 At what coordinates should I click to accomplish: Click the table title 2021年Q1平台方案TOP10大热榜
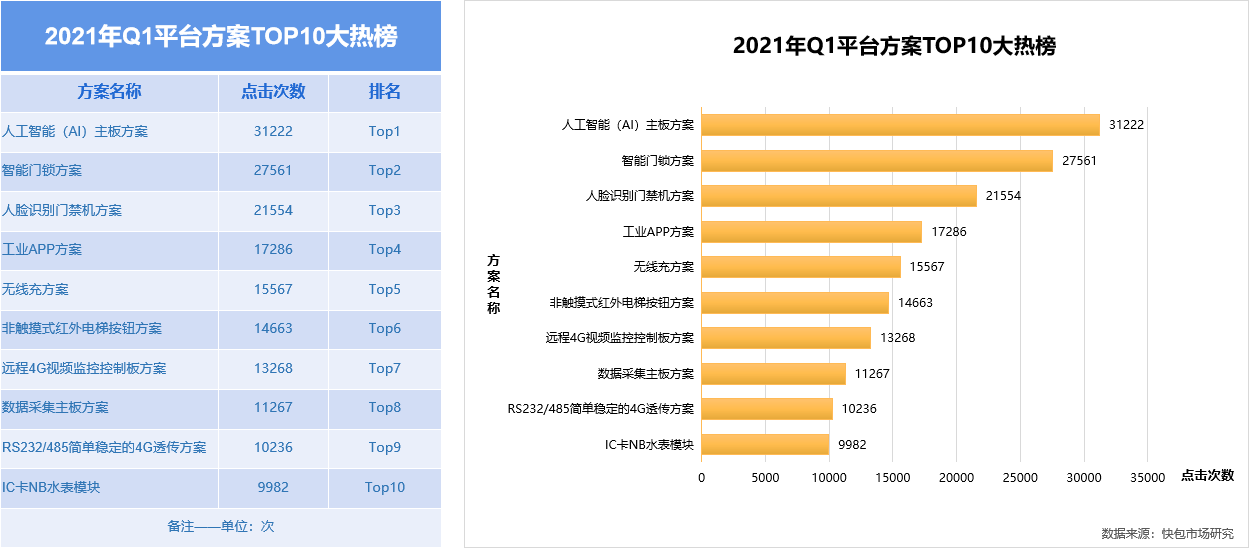[221, 37]
